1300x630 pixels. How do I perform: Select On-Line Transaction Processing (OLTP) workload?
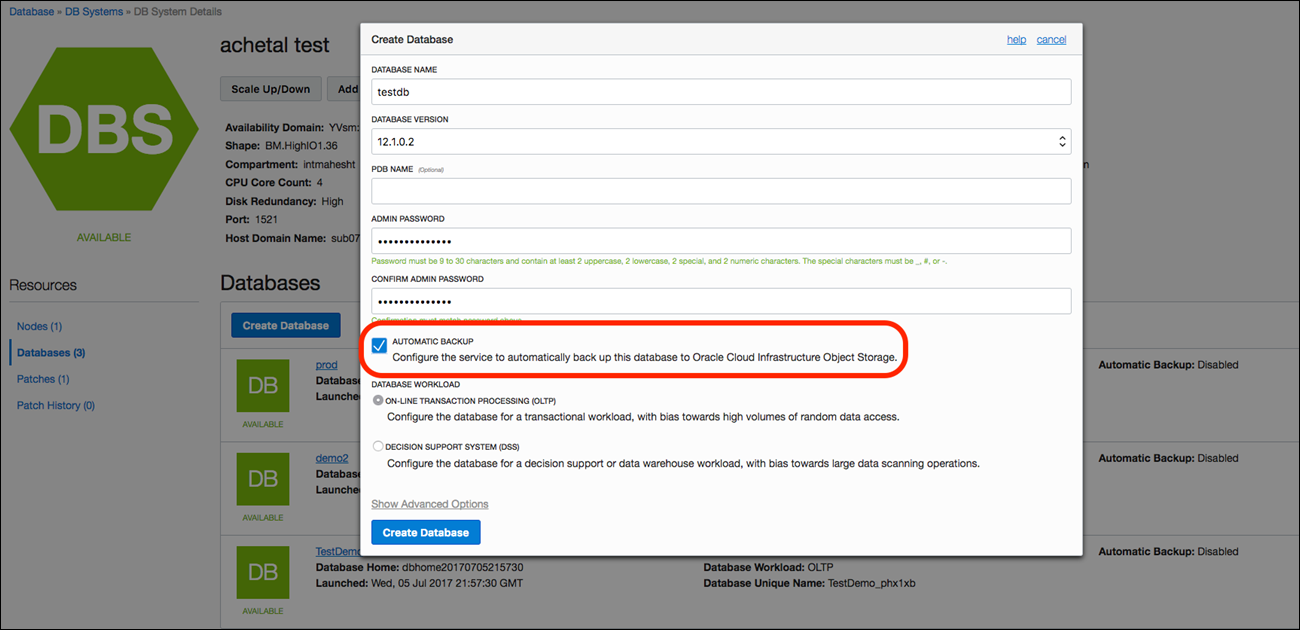(x=378, y=400)
